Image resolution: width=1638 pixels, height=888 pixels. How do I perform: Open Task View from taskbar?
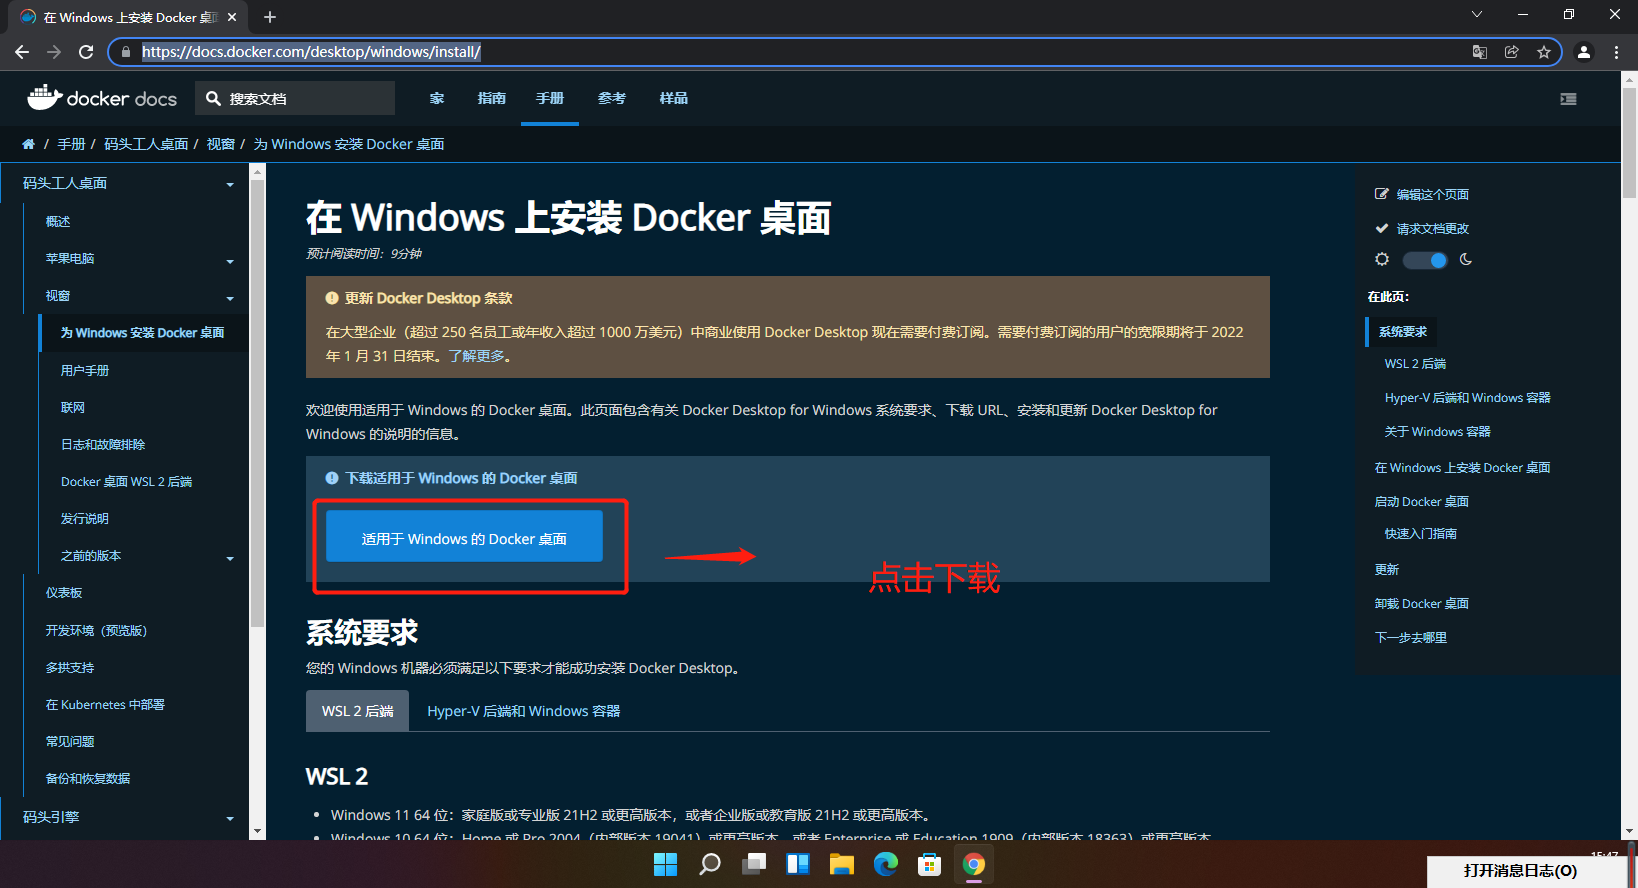click(x=754, y=864)
